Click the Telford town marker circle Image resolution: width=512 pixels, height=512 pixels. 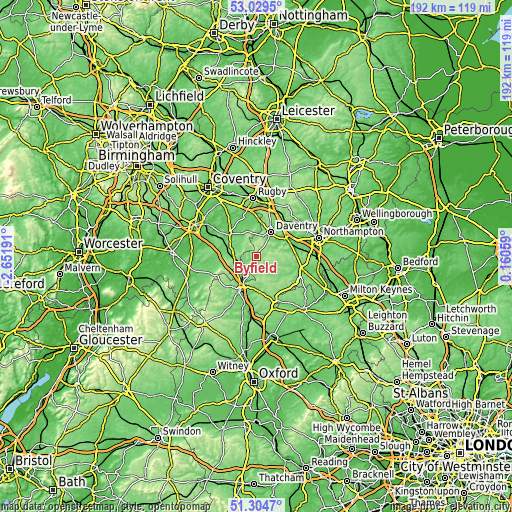tap(37, 107)
